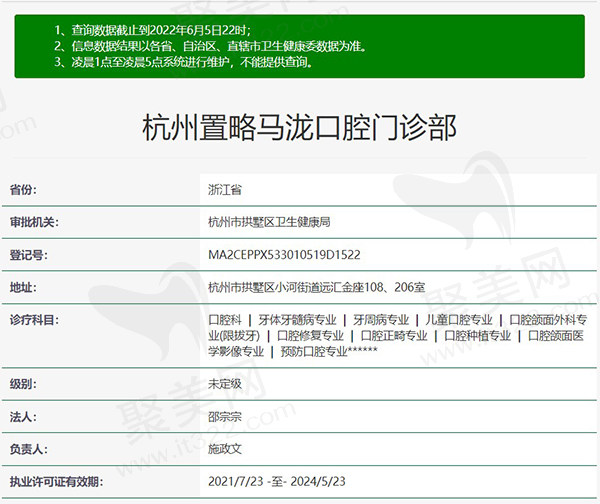Click the 执业许可证有效期 label

pos(57,481)
